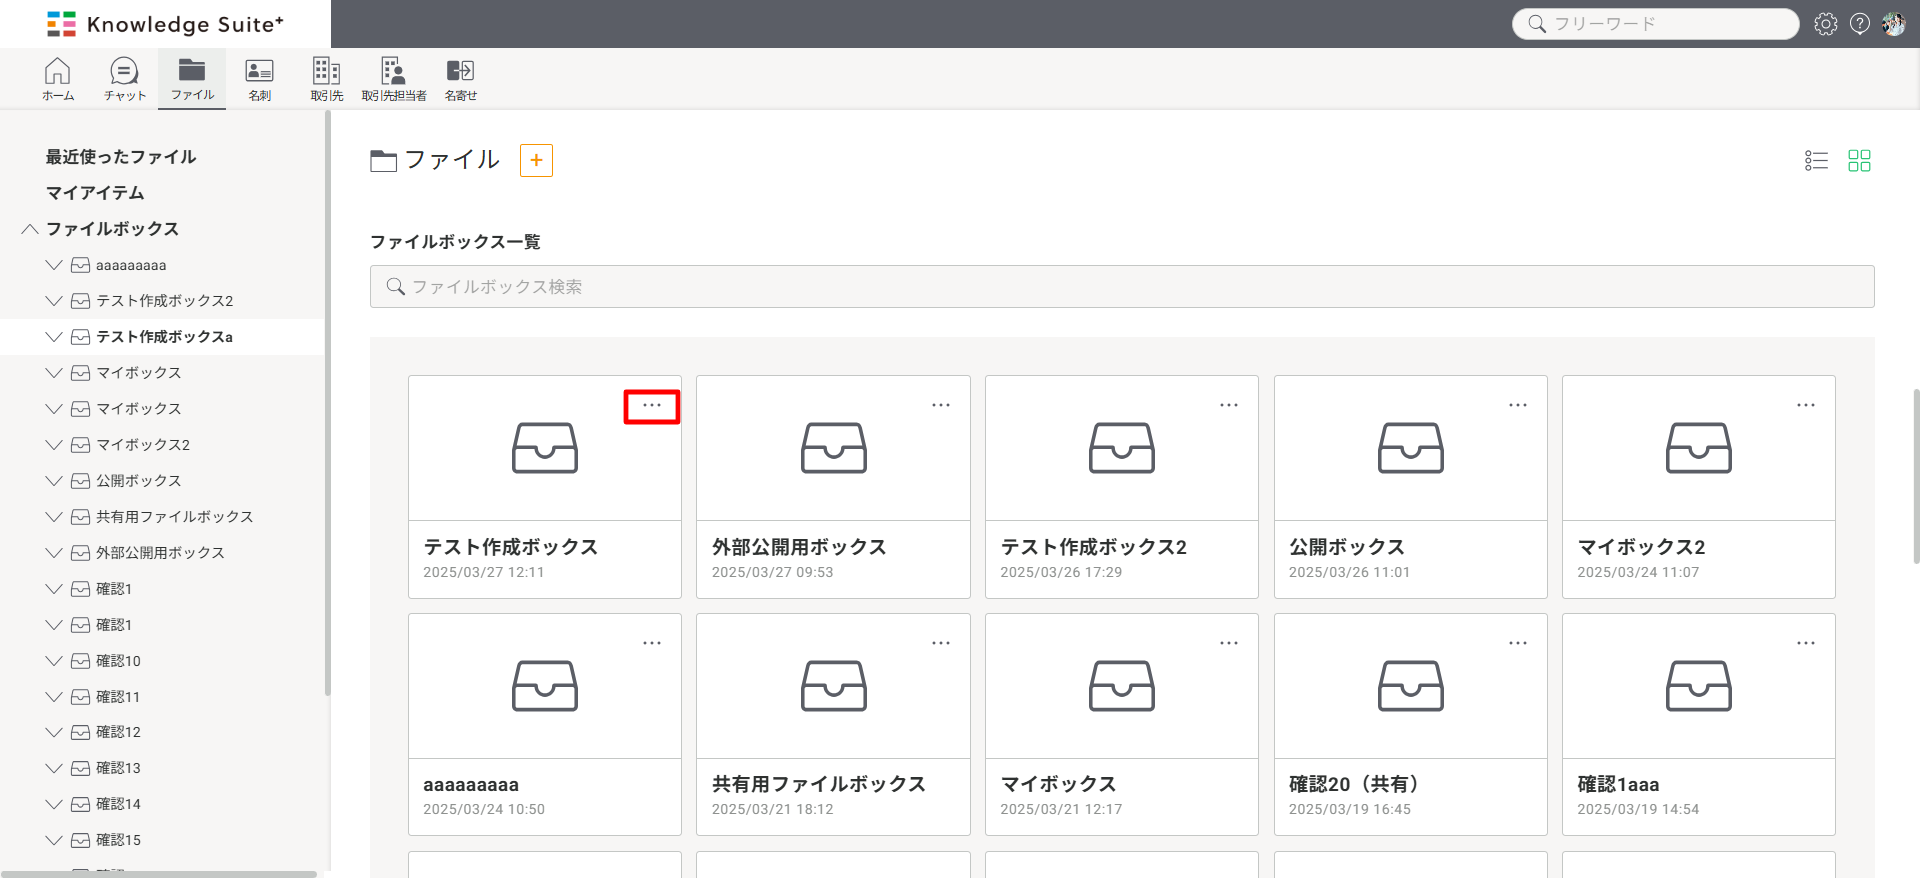The width and height of the screenshot is (1920, 878).
Task: Open menu of 確認1aaa card
Action: click(x=1806, y=643)
